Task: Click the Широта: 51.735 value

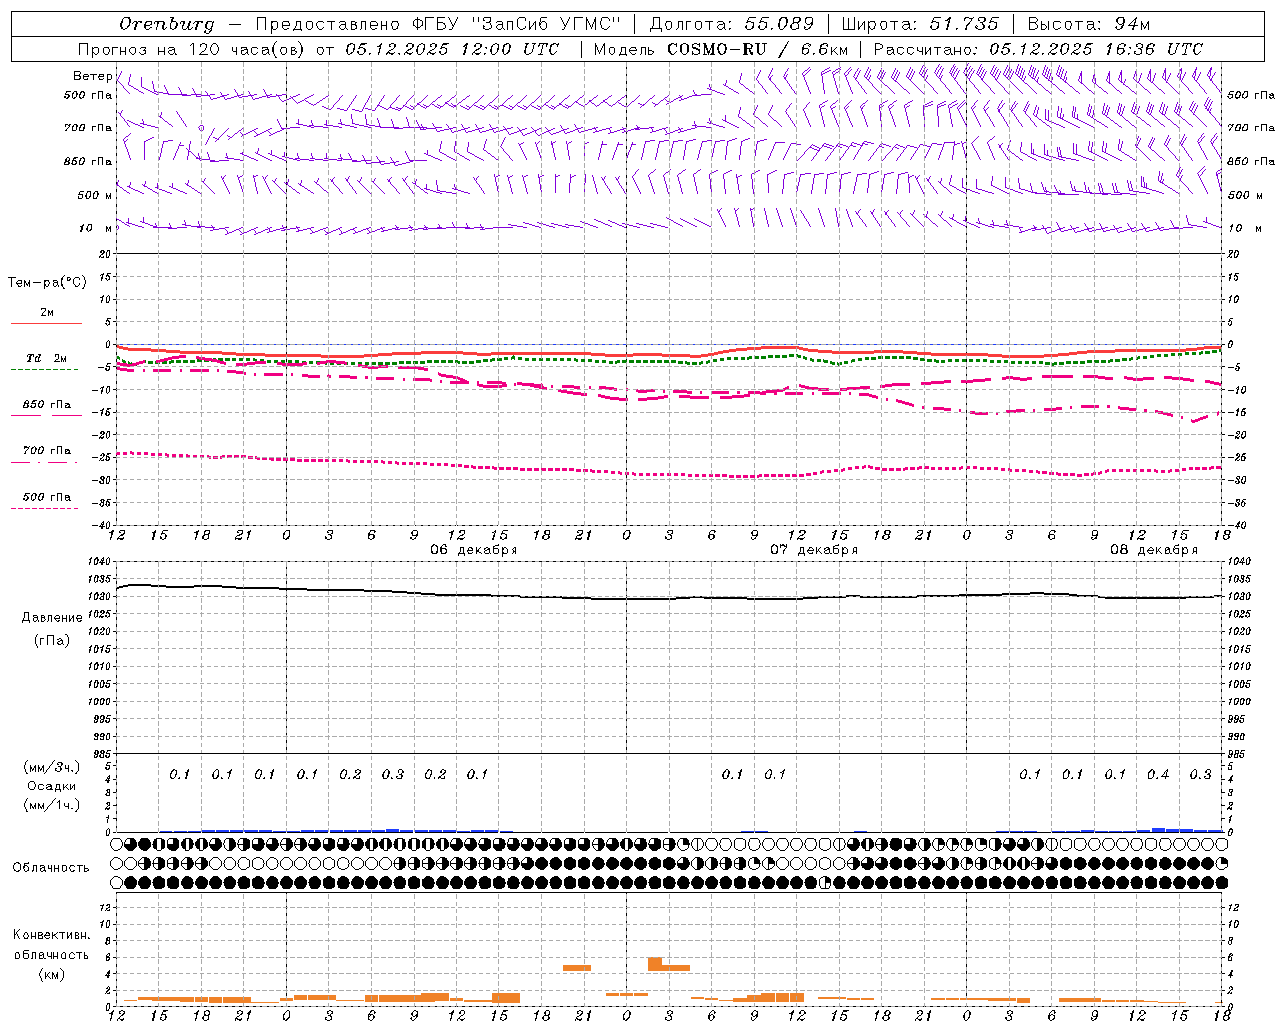Action: [921, 24]
